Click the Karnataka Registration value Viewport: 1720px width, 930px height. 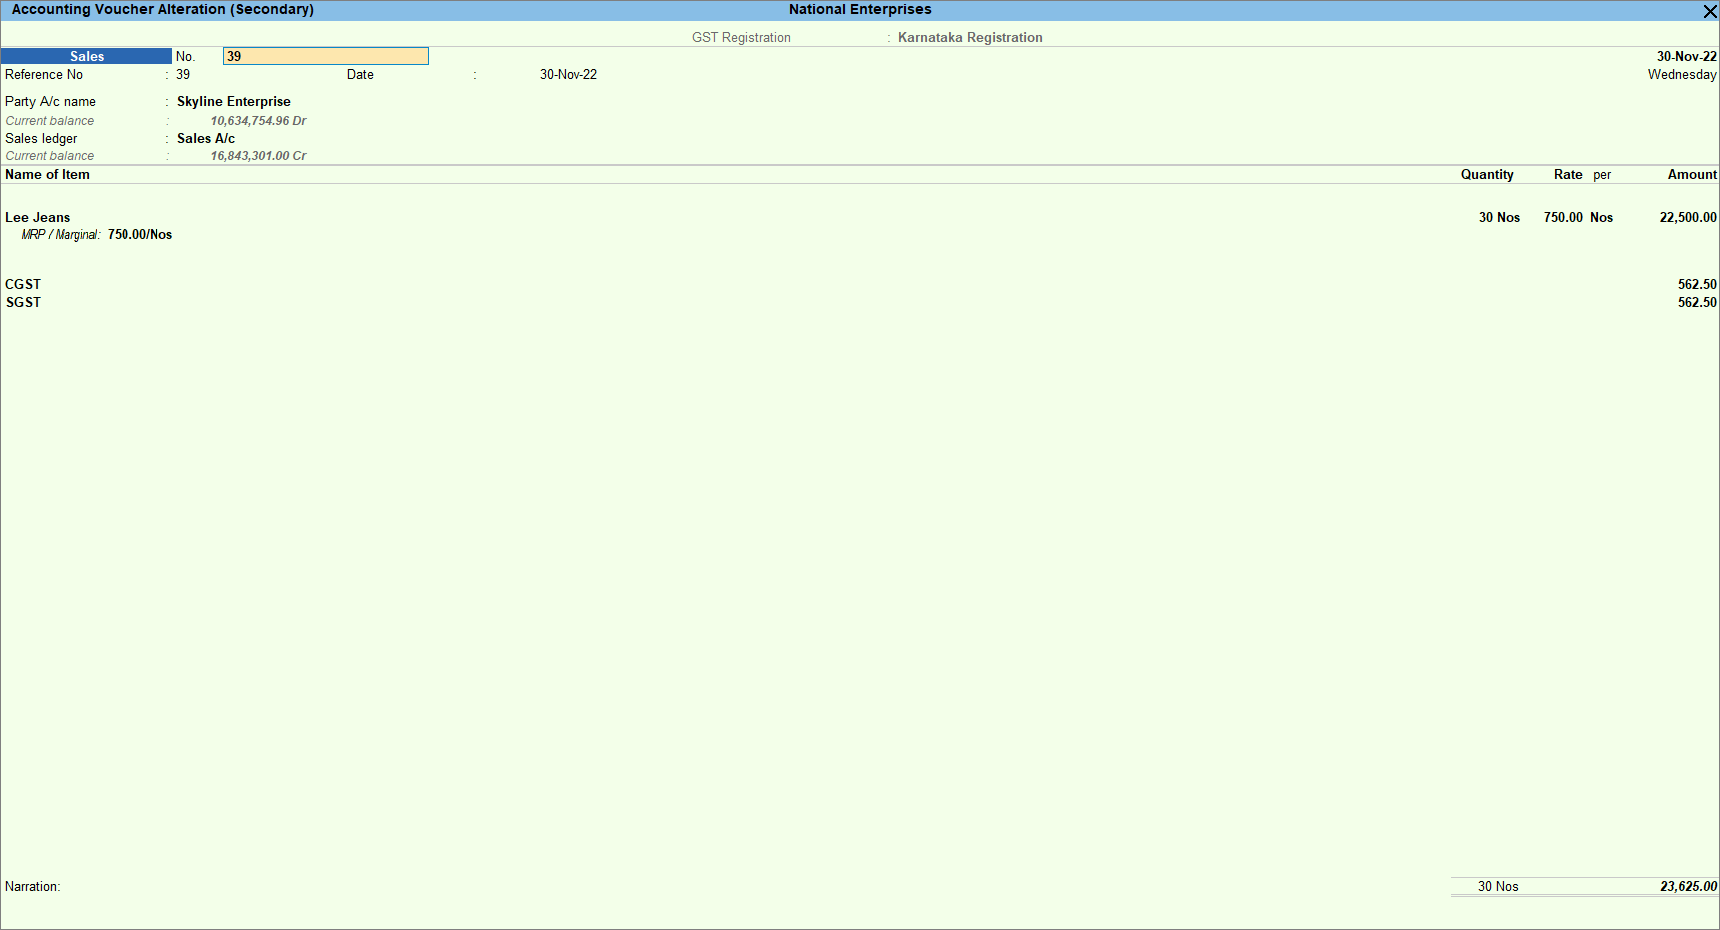click(x=970, y=37)
